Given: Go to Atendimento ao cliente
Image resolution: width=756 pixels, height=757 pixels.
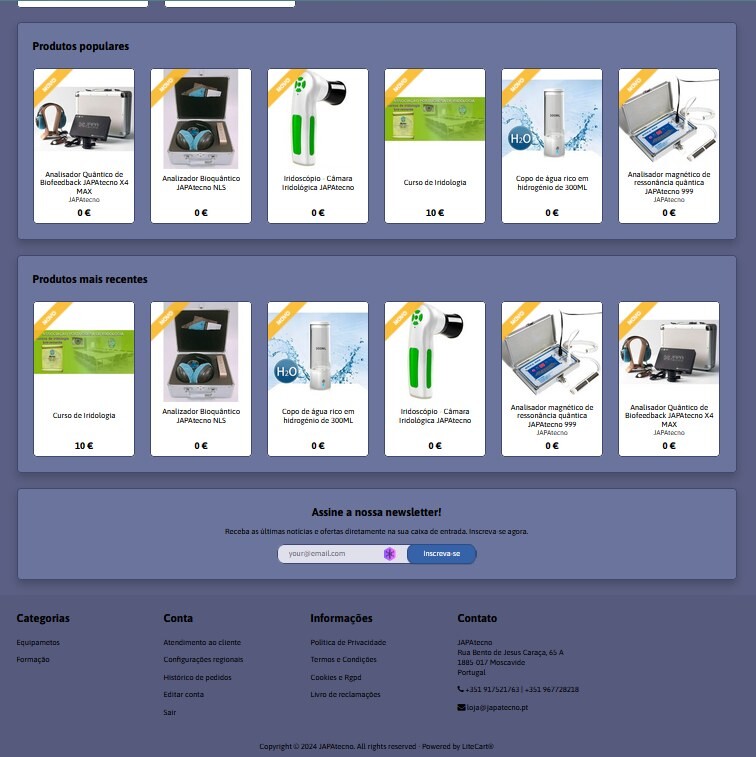Looking at the screenshot, I should coord(202,642).
